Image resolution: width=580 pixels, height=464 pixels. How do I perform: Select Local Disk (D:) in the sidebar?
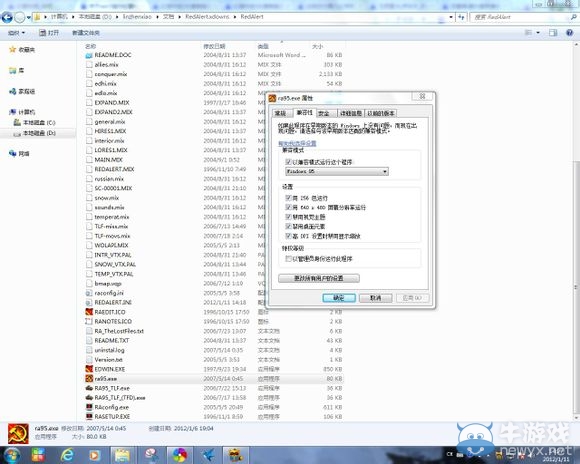coord(34,133)
